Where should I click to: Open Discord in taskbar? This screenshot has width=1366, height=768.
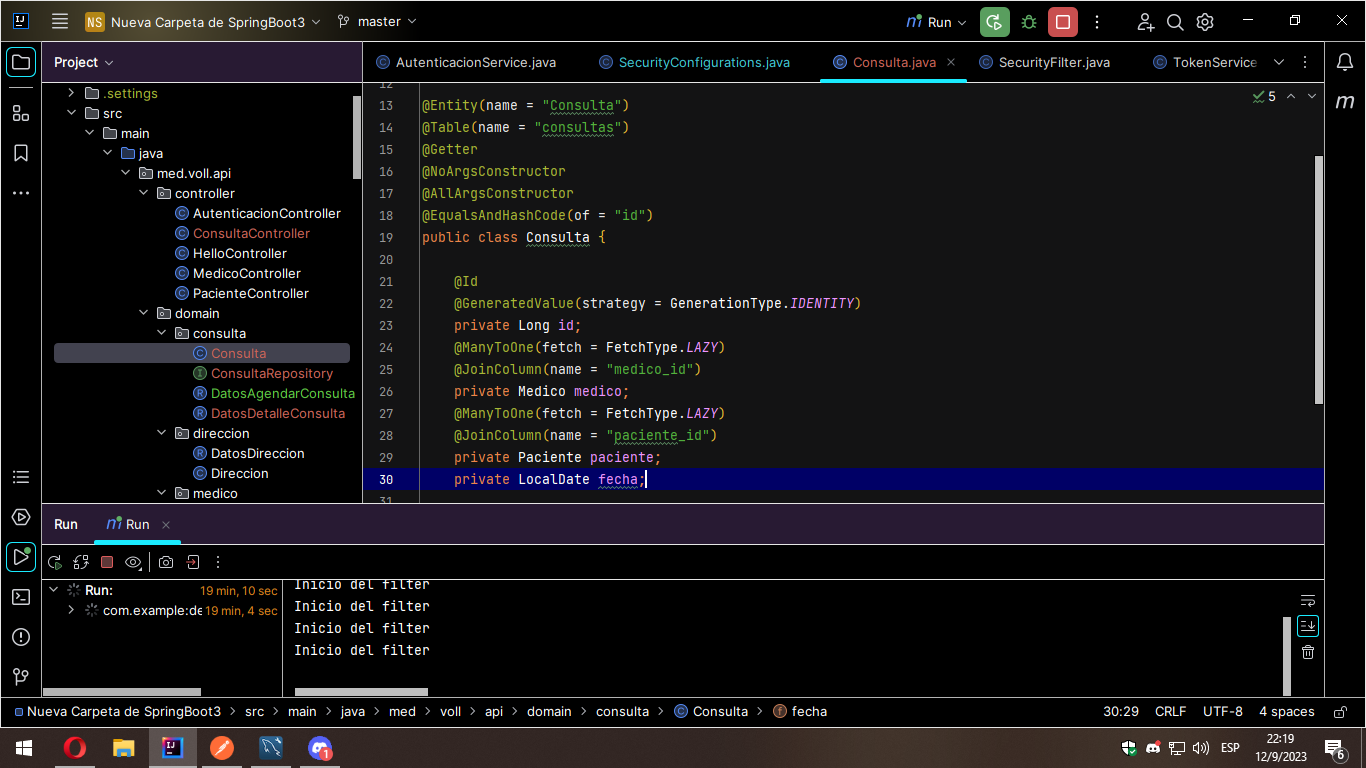[320, 748]
